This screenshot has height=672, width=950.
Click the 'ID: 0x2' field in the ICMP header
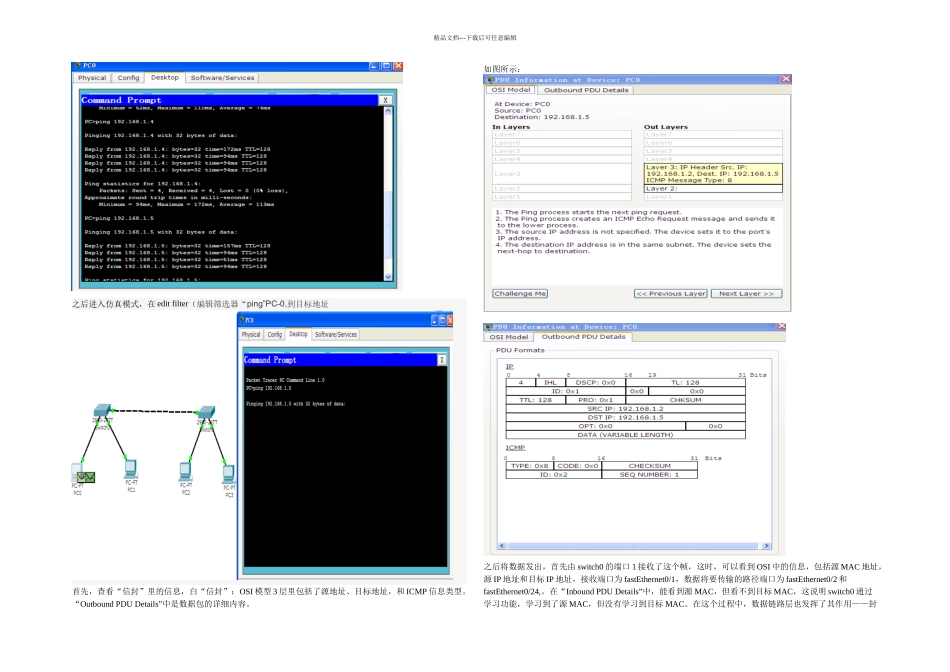point(554,474)
